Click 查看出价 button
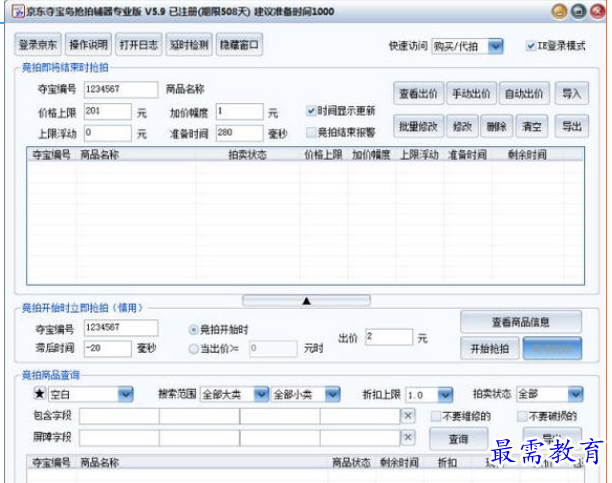Image resolution: width=612 pixels, height=483 pixels. pyautogui.click(x=418, y=94)
